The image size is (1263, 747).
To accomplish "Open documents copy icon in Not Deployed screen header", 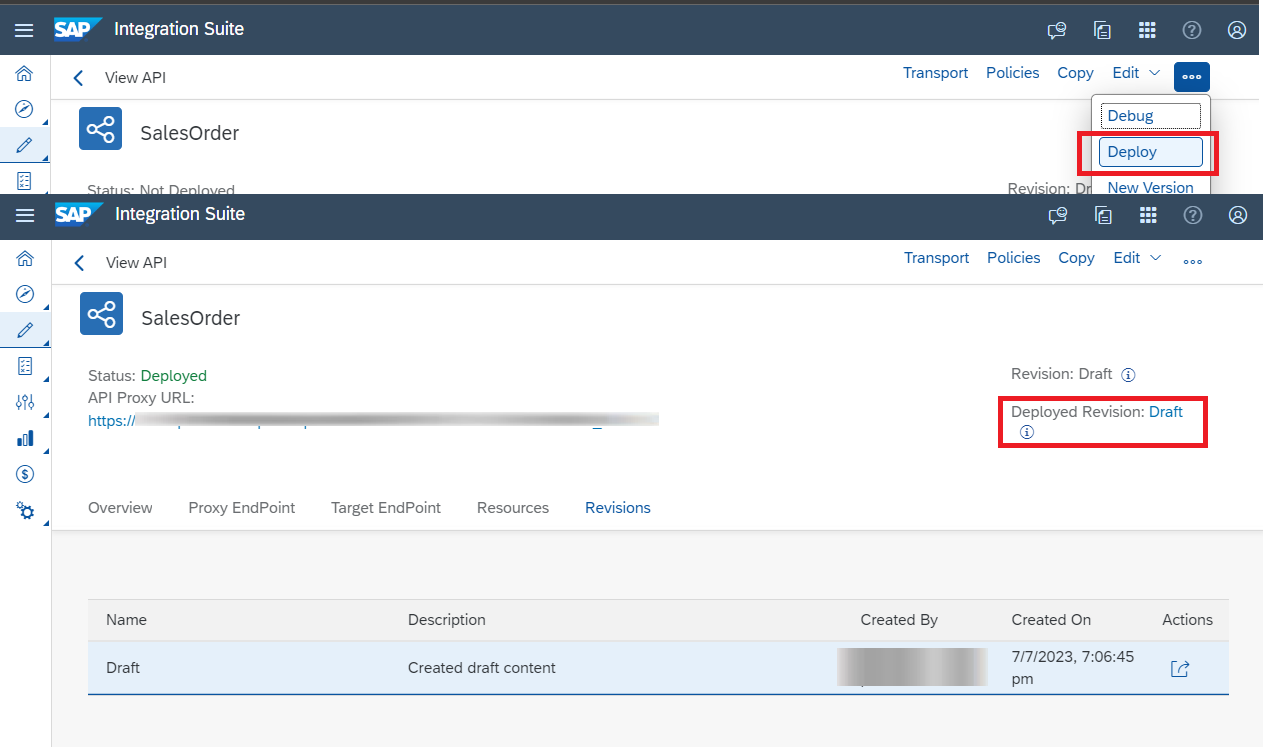I will [1102, 30].
